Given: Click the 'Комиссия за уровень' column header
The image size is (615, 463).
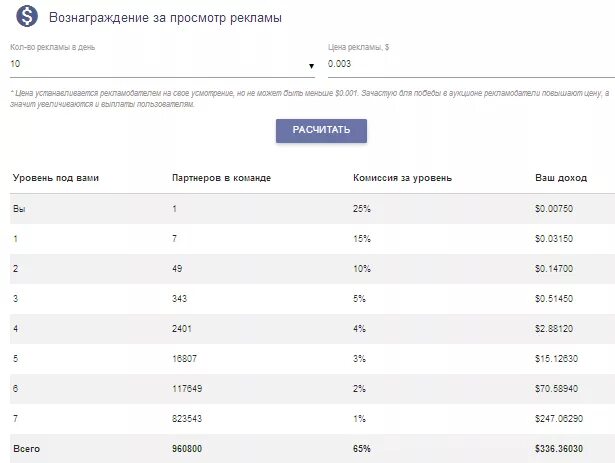Looking at the screenshot, I should pos(402,178).
